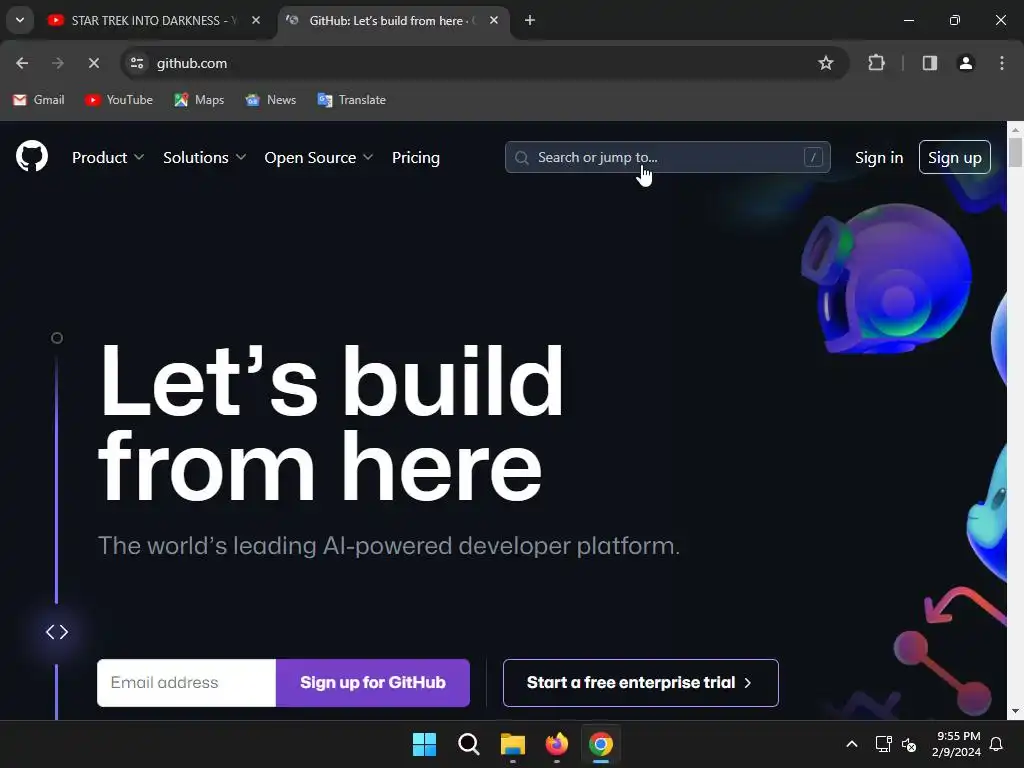The height and width of the screenshot is (768, 1024).
Task: View site information icon in address bar
Action: 137,63
